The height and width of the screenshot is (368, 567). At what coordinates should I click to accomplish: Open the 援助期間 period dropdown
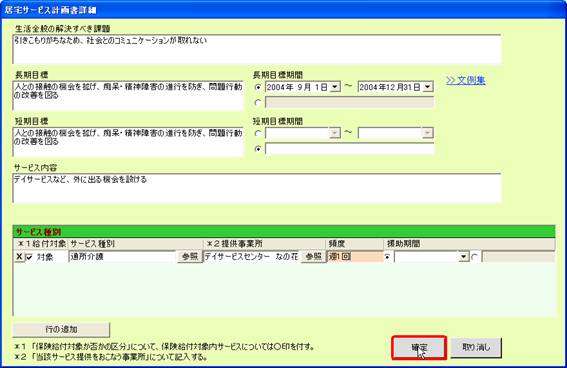tap(464, 257)
